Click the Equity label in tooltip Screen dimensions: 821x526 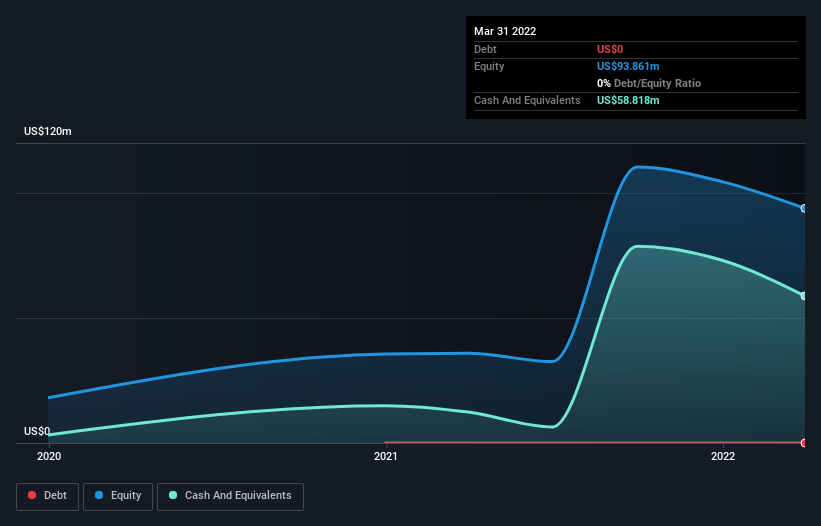[489, 66]
